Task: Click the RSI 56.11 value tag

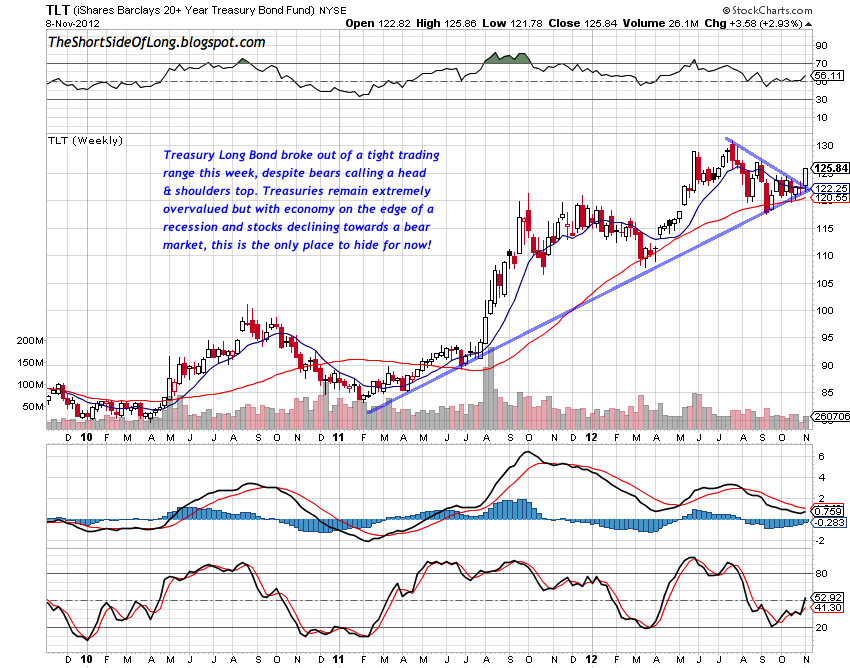Action: (x=825, y=76)
